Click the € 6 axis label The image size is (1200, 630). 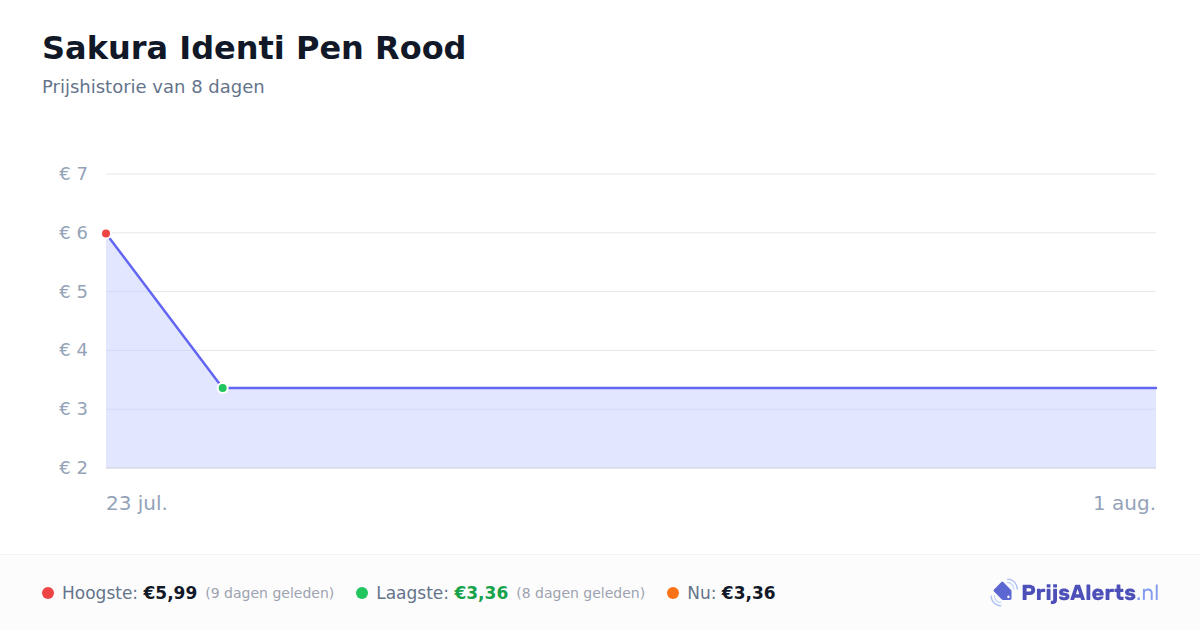tap(73, 233)
